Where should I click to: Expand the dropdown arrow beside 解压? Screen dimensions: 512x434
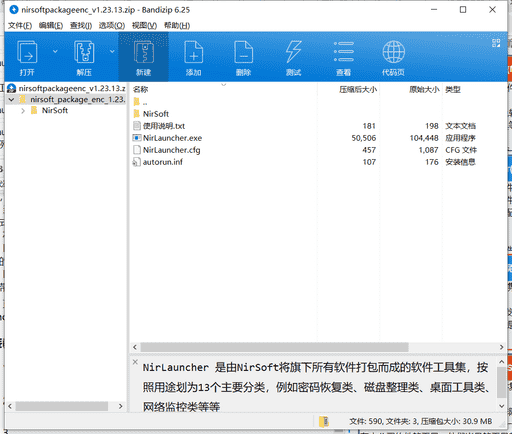(x=112, y=51)
